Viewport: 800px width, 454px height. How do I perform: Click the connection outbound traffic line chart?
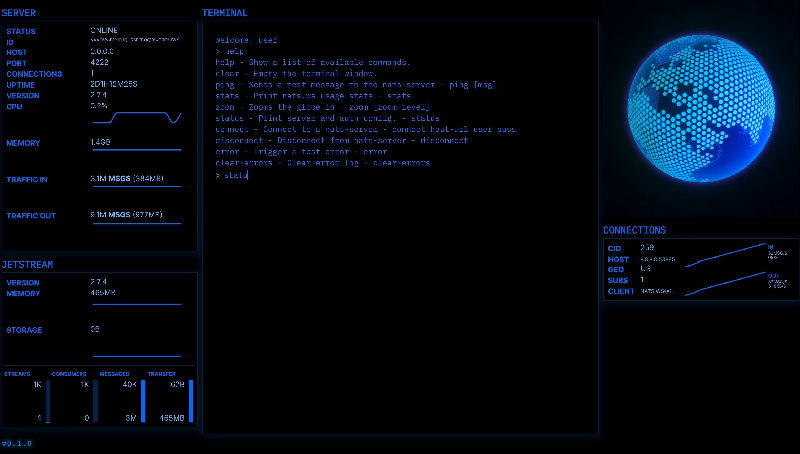(x=730, y=283)
